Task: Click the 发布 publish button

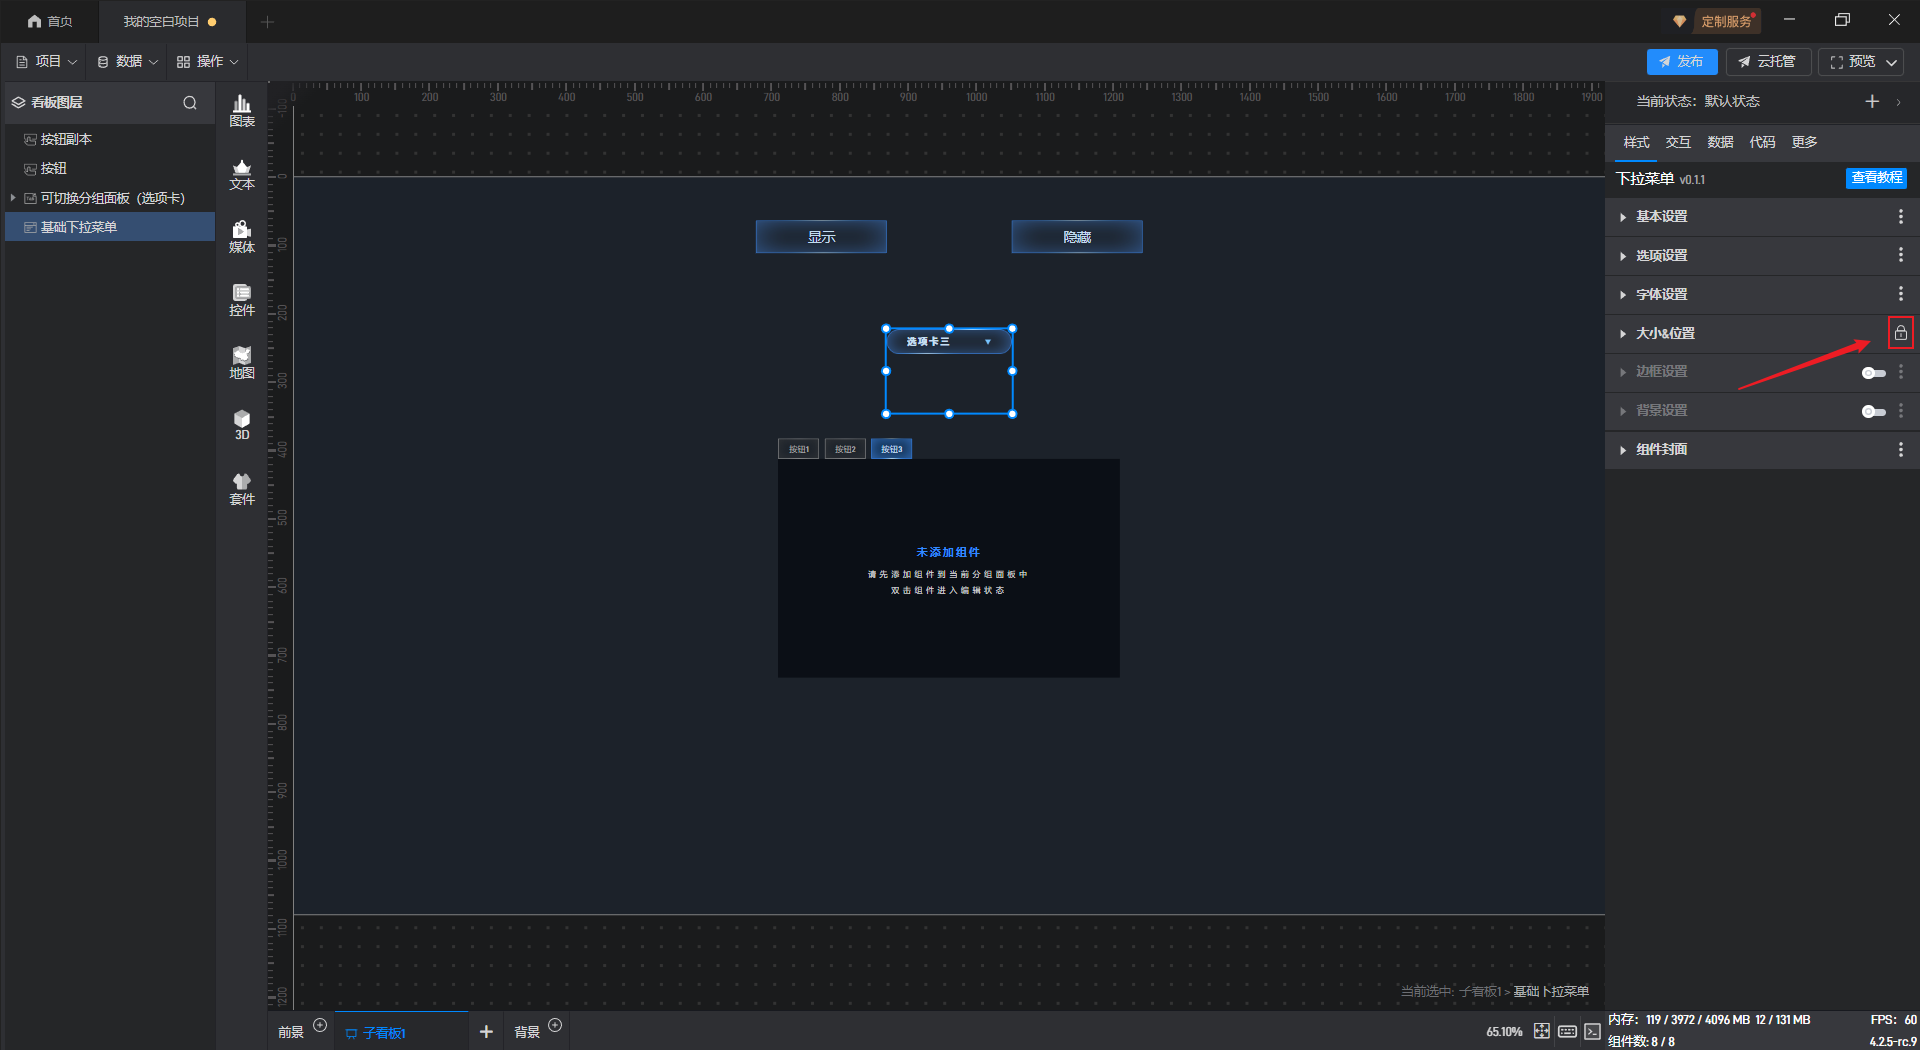Action: (1681, 62)
